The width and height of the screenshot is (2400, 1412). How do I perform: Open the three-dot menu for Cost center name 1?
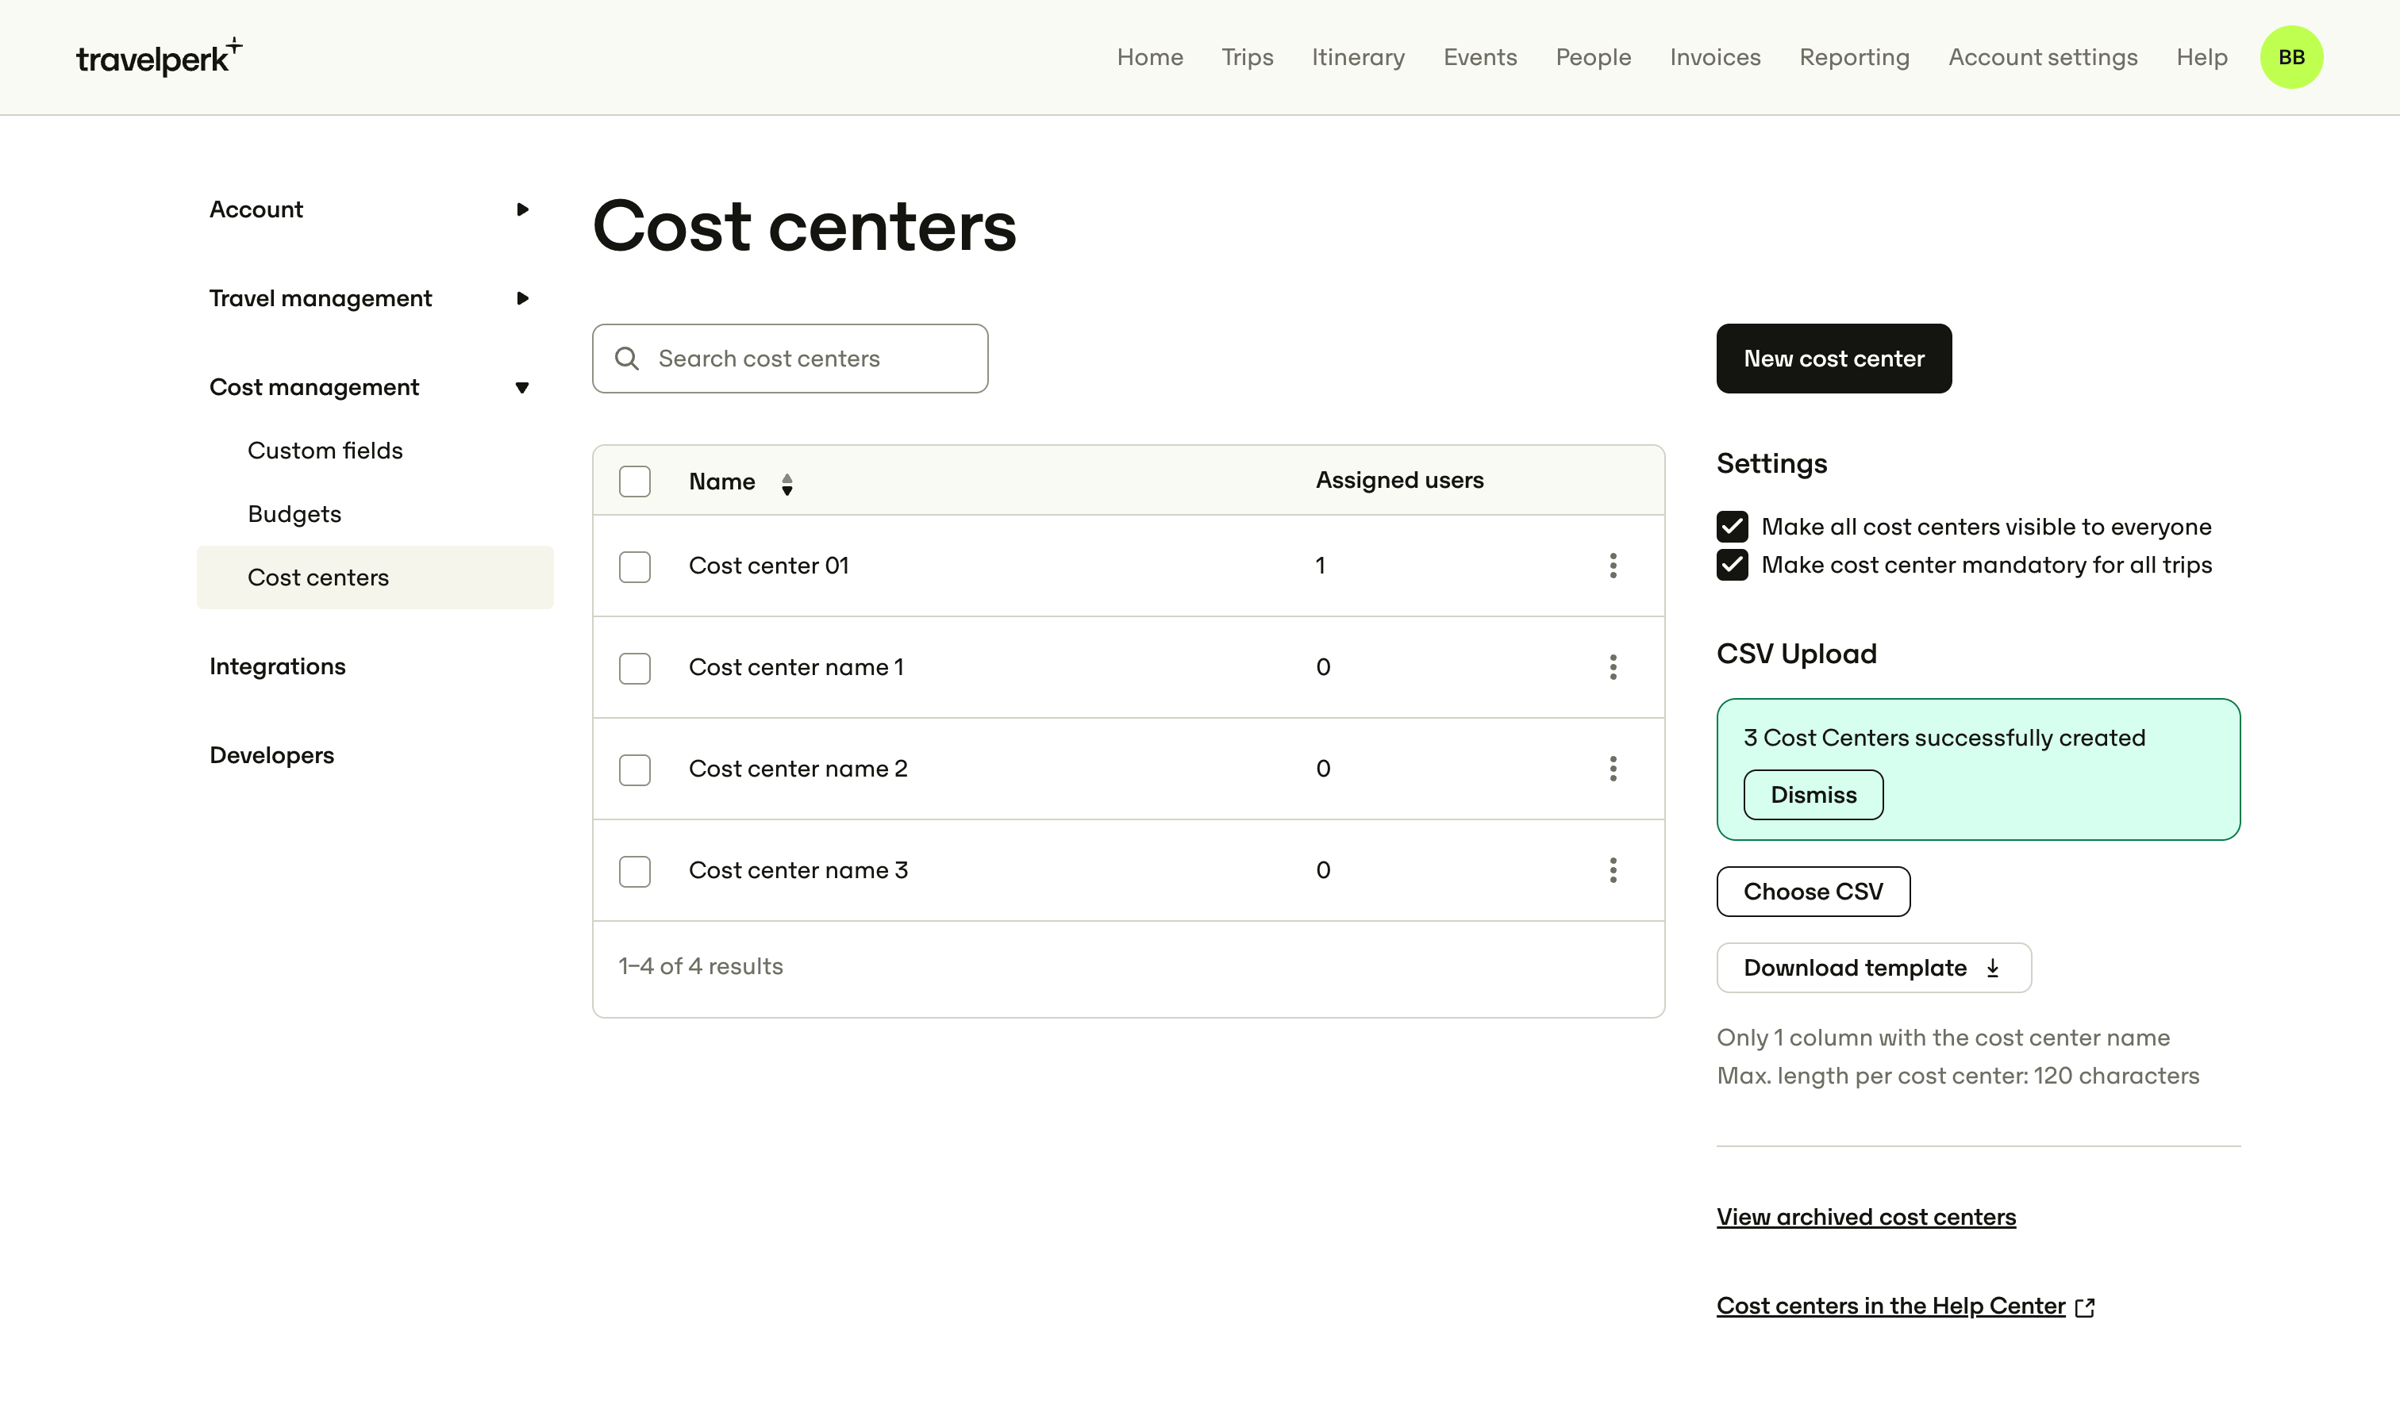coord(1613,667)
